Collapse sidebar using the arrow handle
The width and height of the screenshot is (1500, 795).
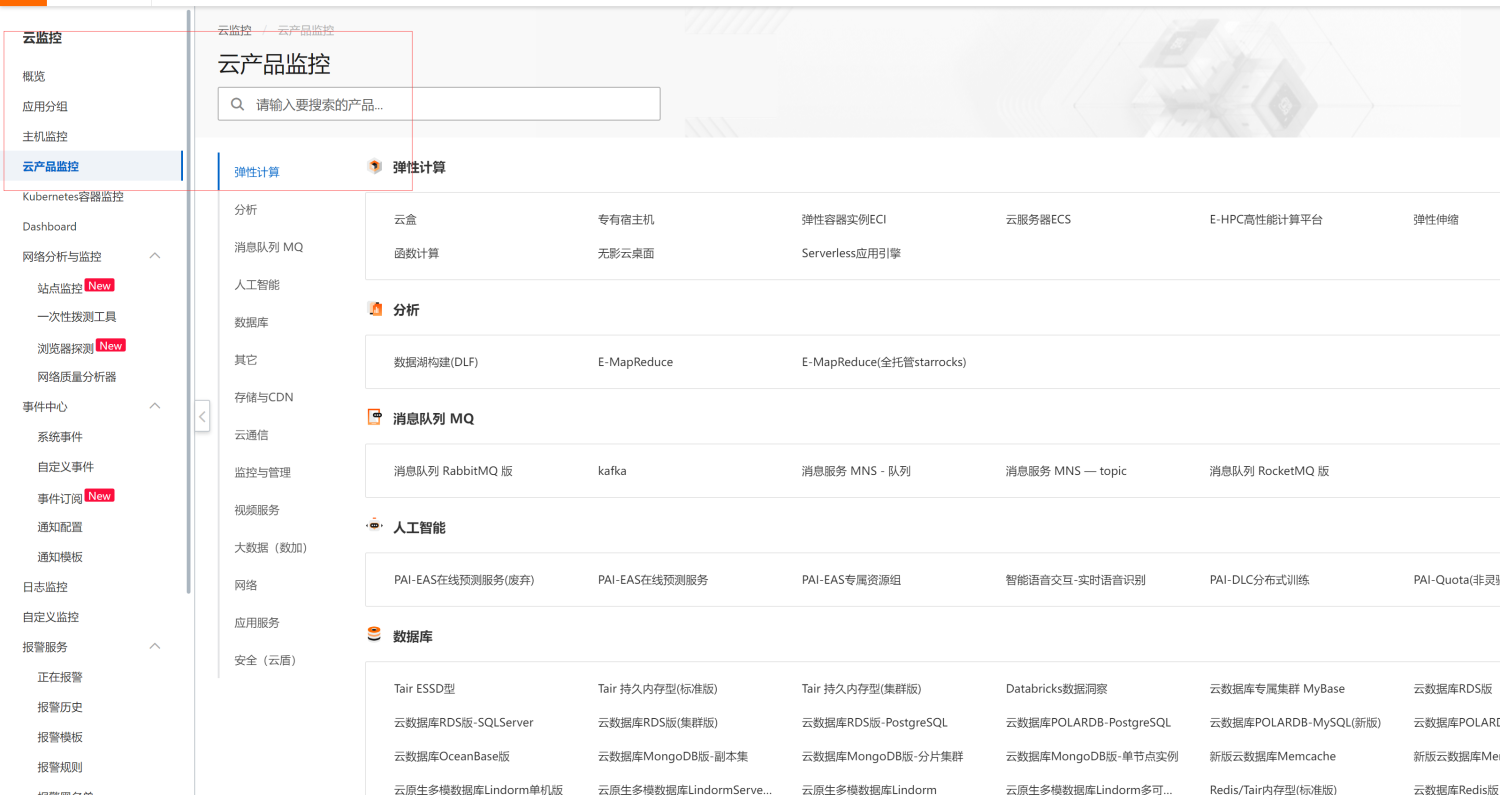coord(202,416)
